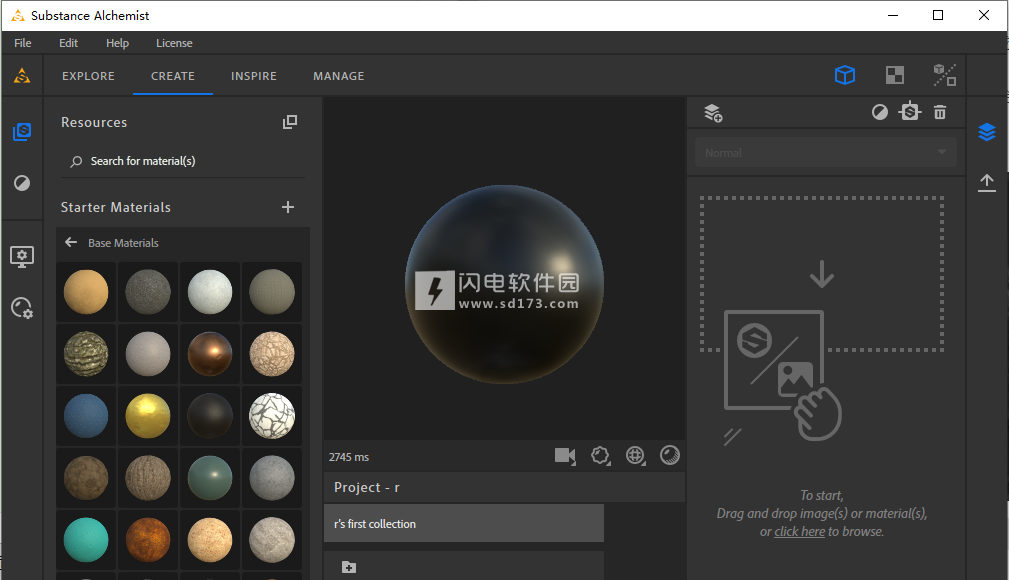Select the white cracked marble material
Screen dimensions: 1009x580
[272, 416]
